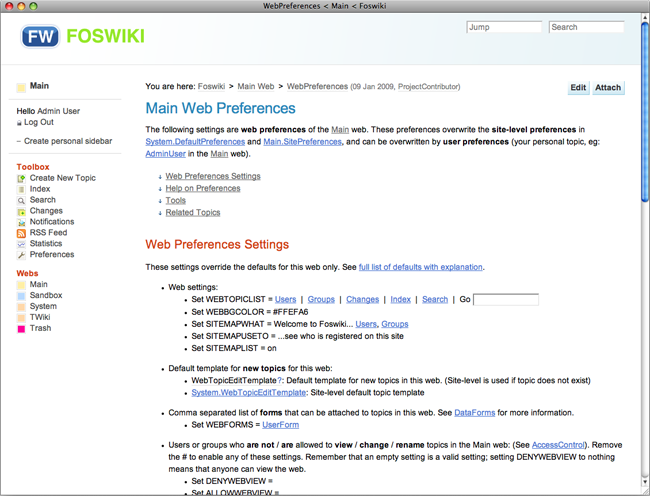
Task: Click the lock icon beside Log Out
Action: pyautogui.click(x=19, y=123)
